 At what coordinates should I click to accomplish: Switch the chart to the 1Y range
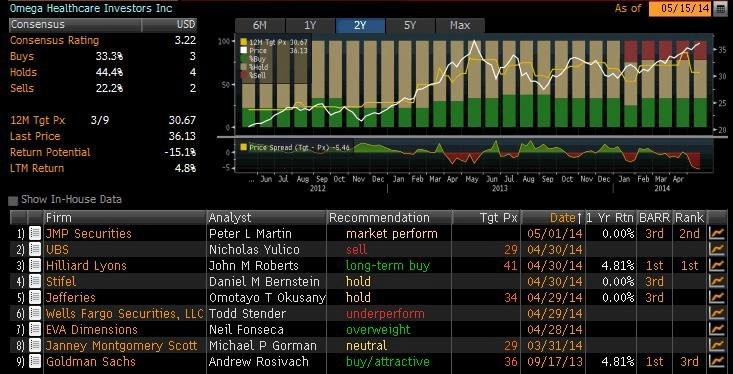tap(310, 25)
